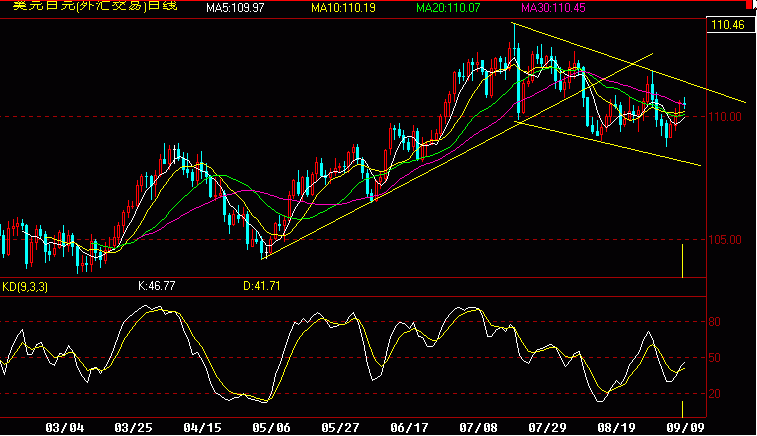Image resolution: width=757 pixels, height=436 pixels.
Task: Click the chart title in the top left
Action: [95, 6]
